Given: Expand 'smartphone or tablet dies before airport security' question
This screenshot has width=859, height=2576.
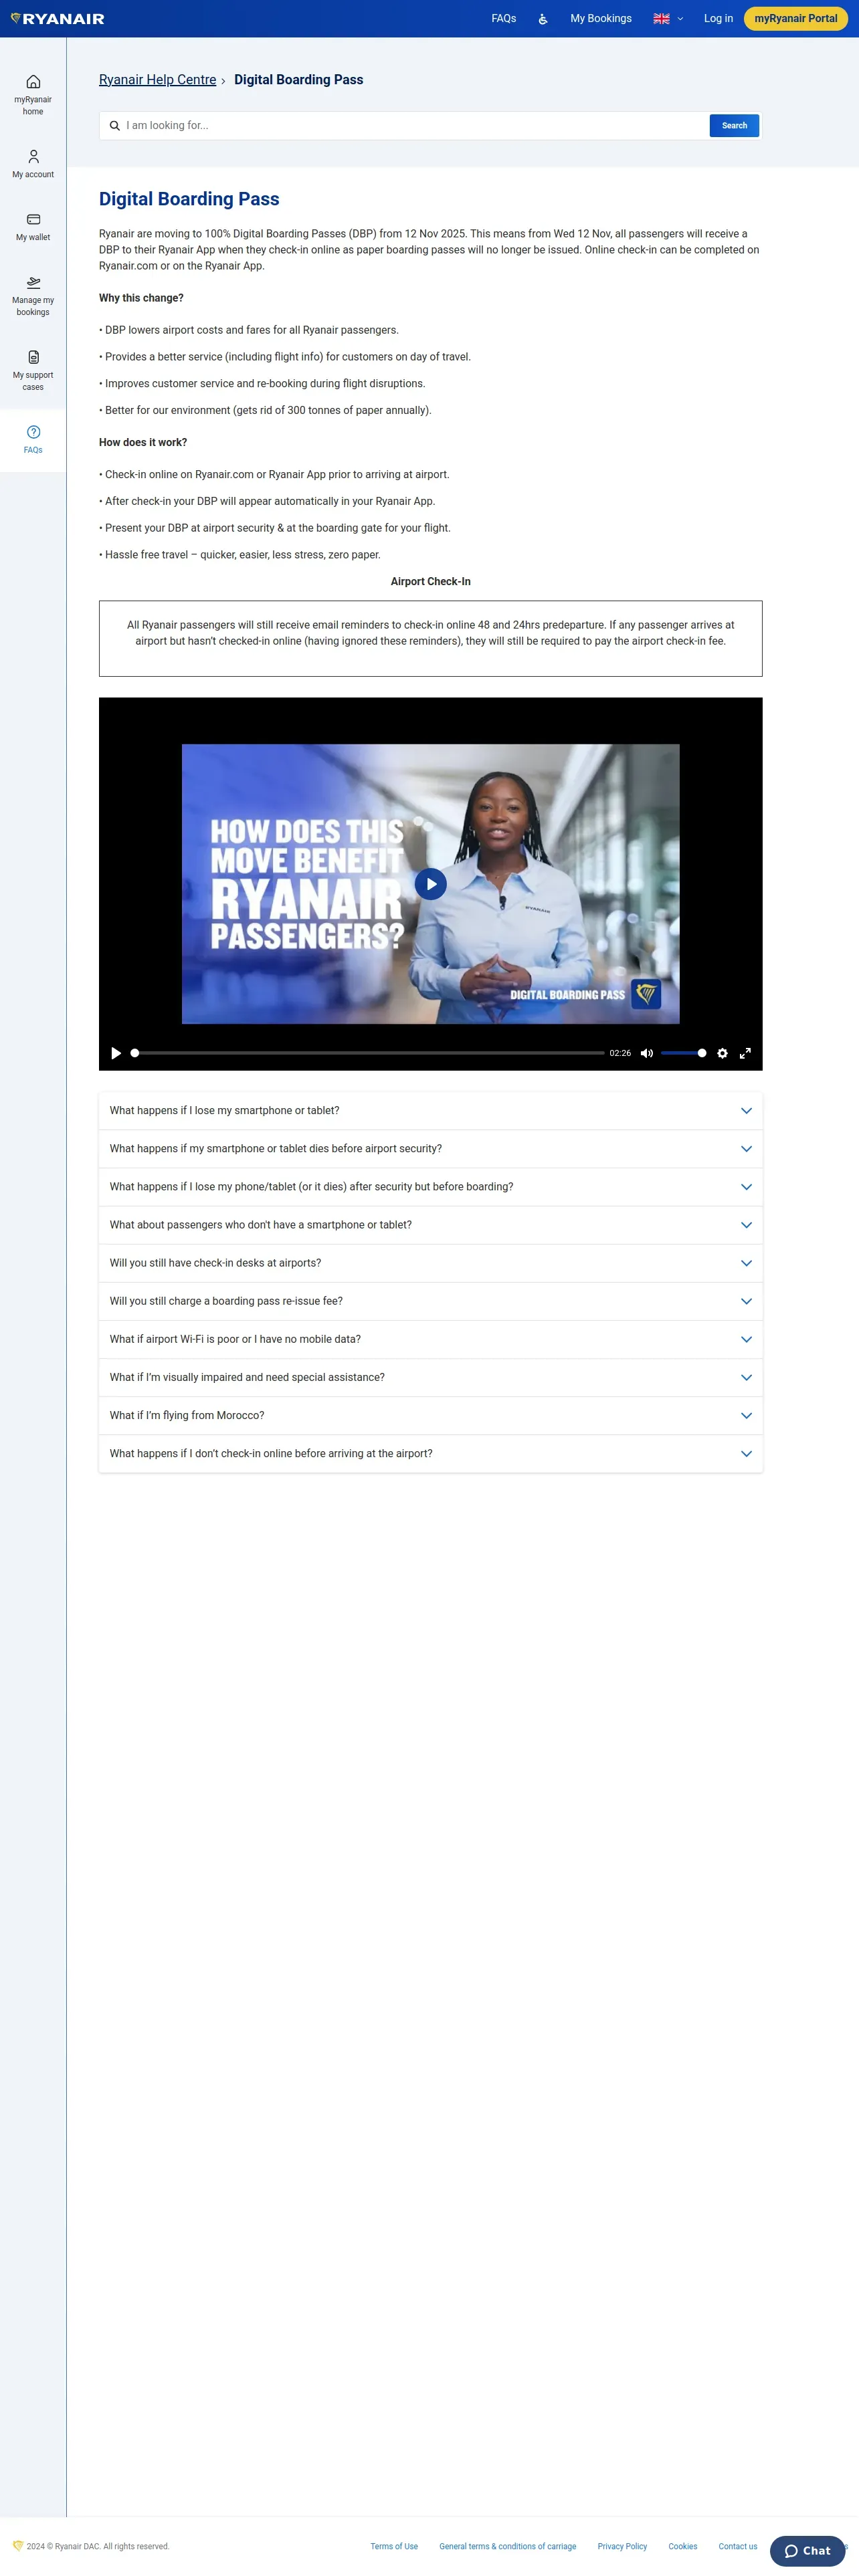Looking at the screenshot, I should pos(430,1149).
